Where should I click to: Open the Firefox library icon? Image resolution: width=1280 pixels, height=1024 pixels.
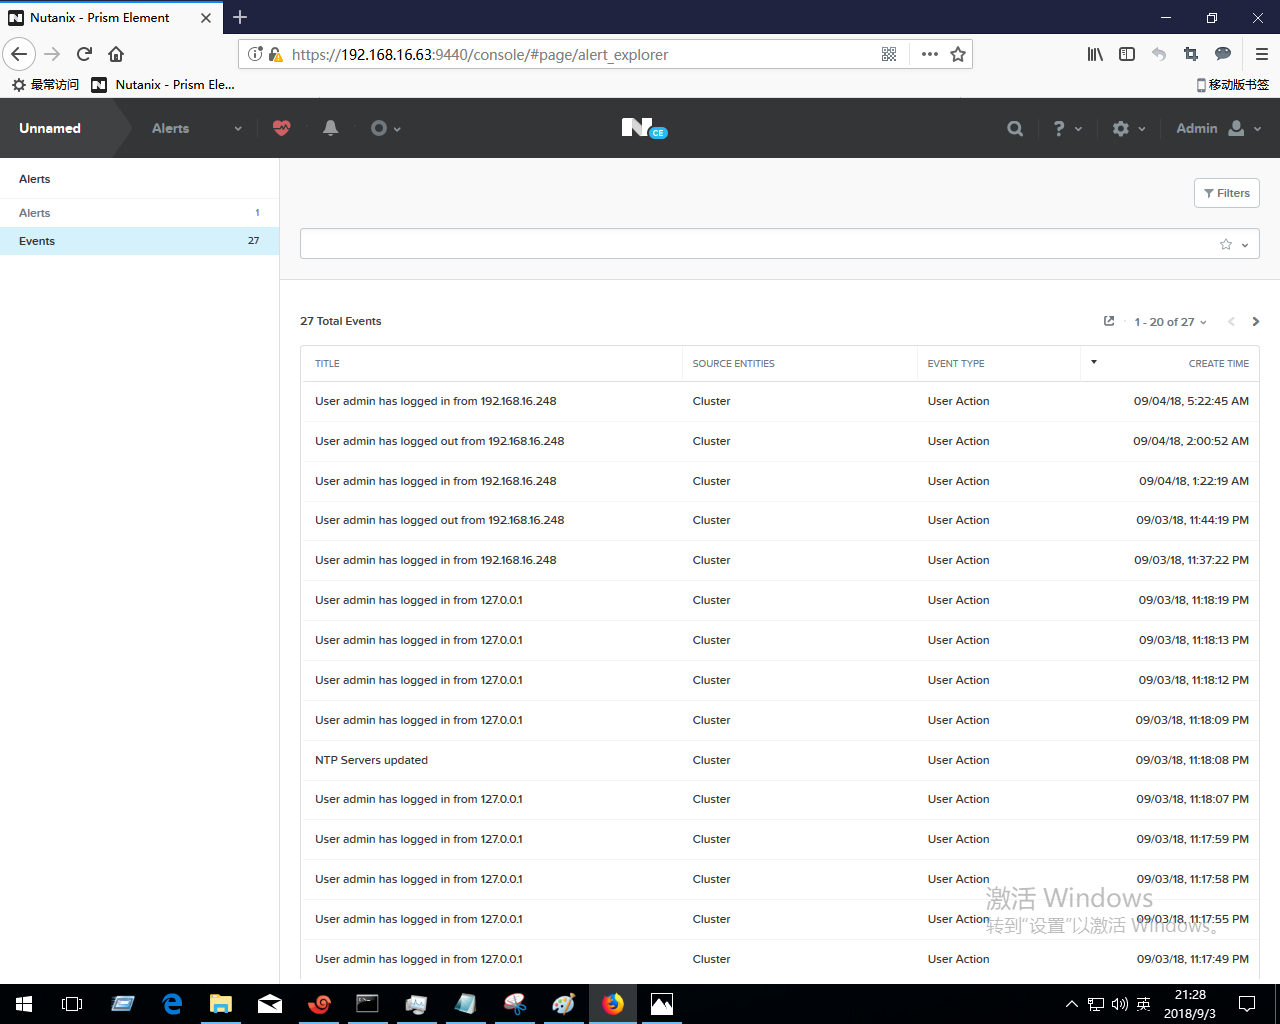[x=1095, y=54]
